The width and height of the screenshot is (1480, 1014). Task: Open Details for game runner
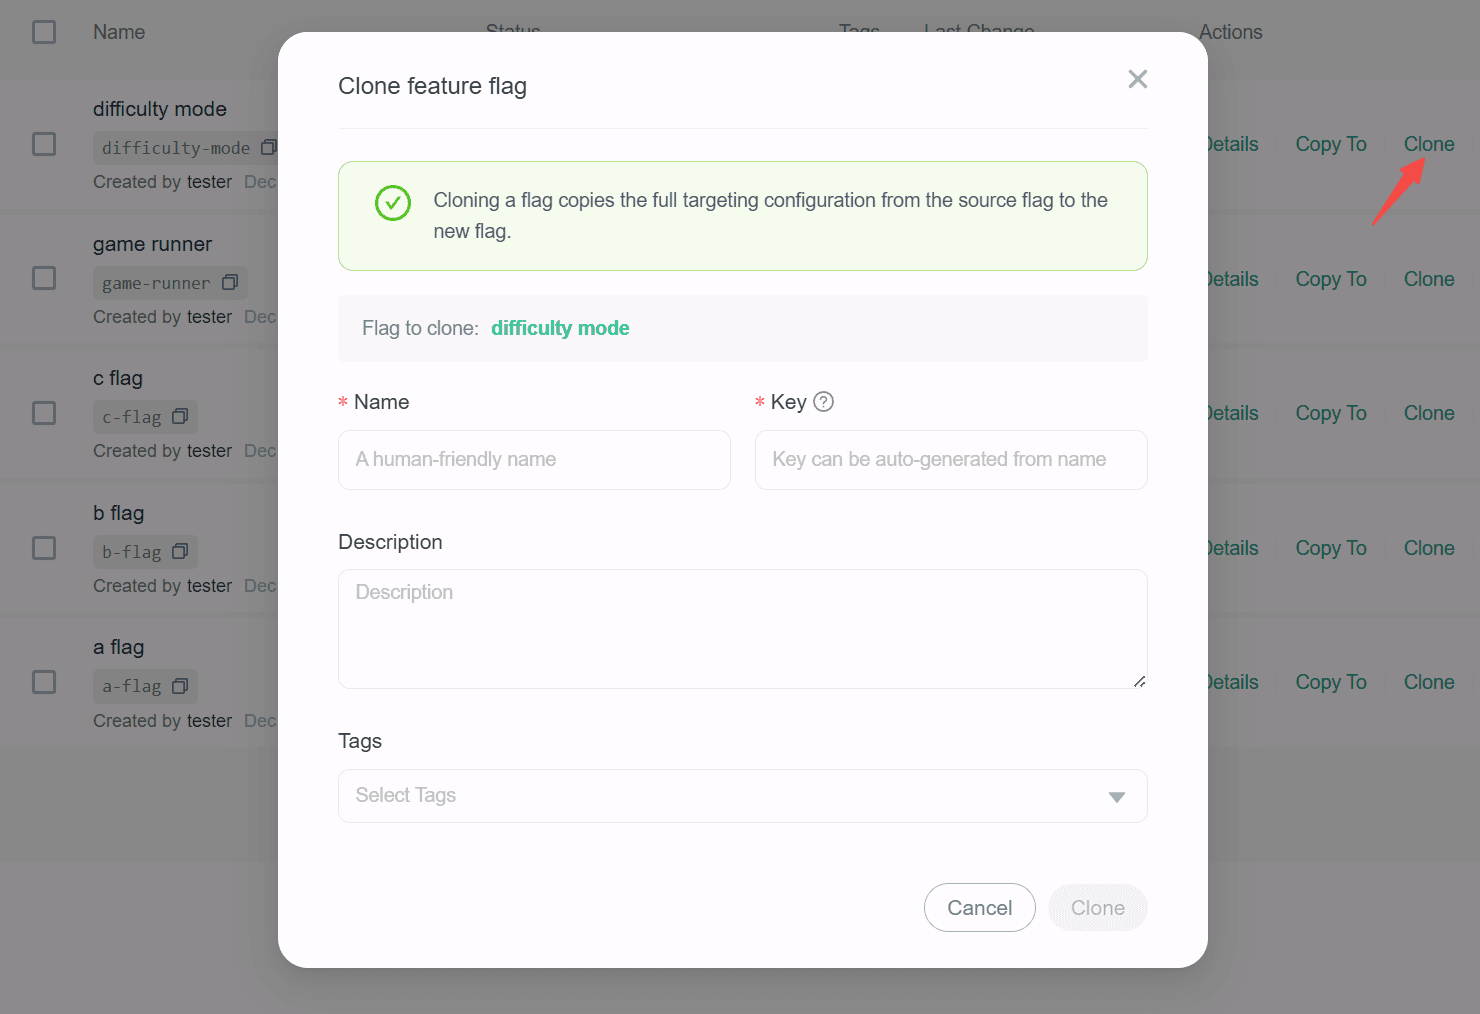tap(1231, 278)
